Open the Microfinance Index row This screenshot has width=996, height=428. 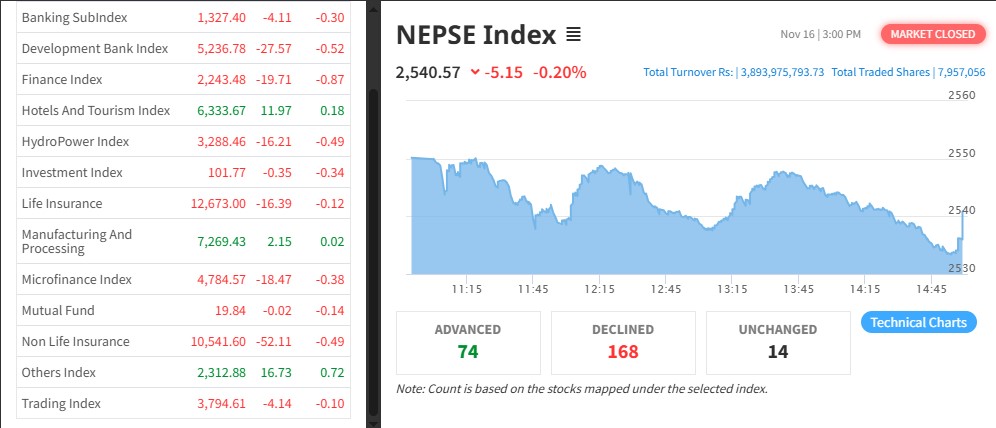pos(77,280)
